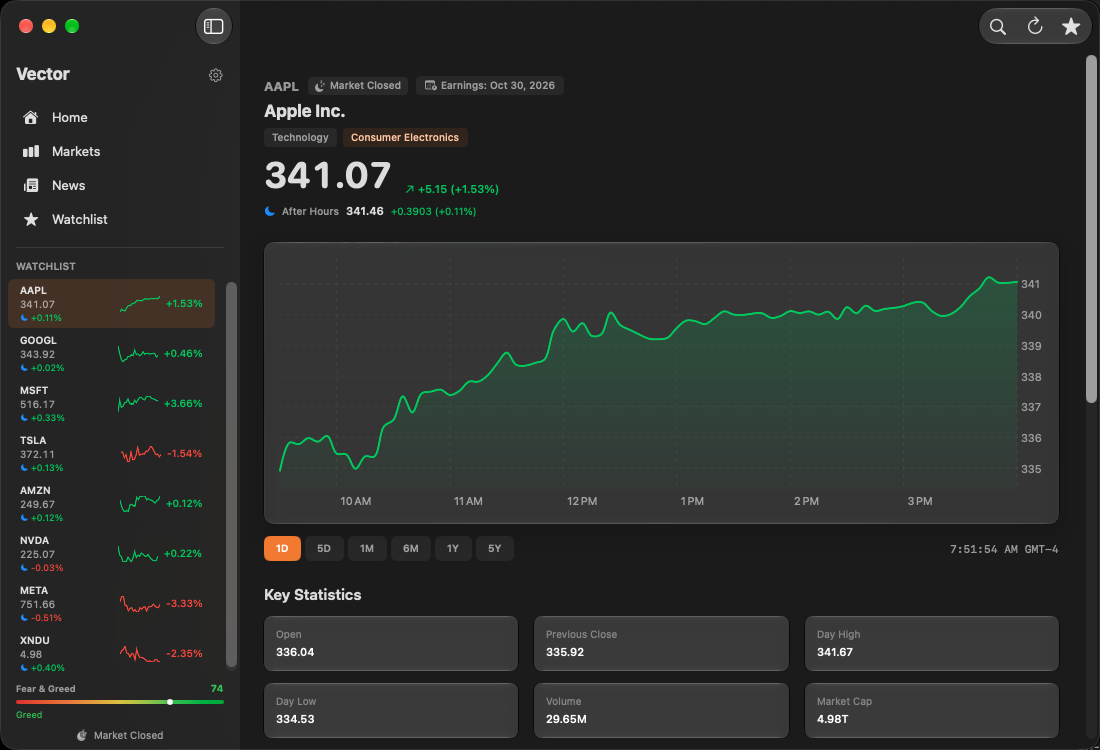This screenshot has width=1100, height=750.
Task: Select AMZN in the watchlist
Action: [x=112, y=504]
